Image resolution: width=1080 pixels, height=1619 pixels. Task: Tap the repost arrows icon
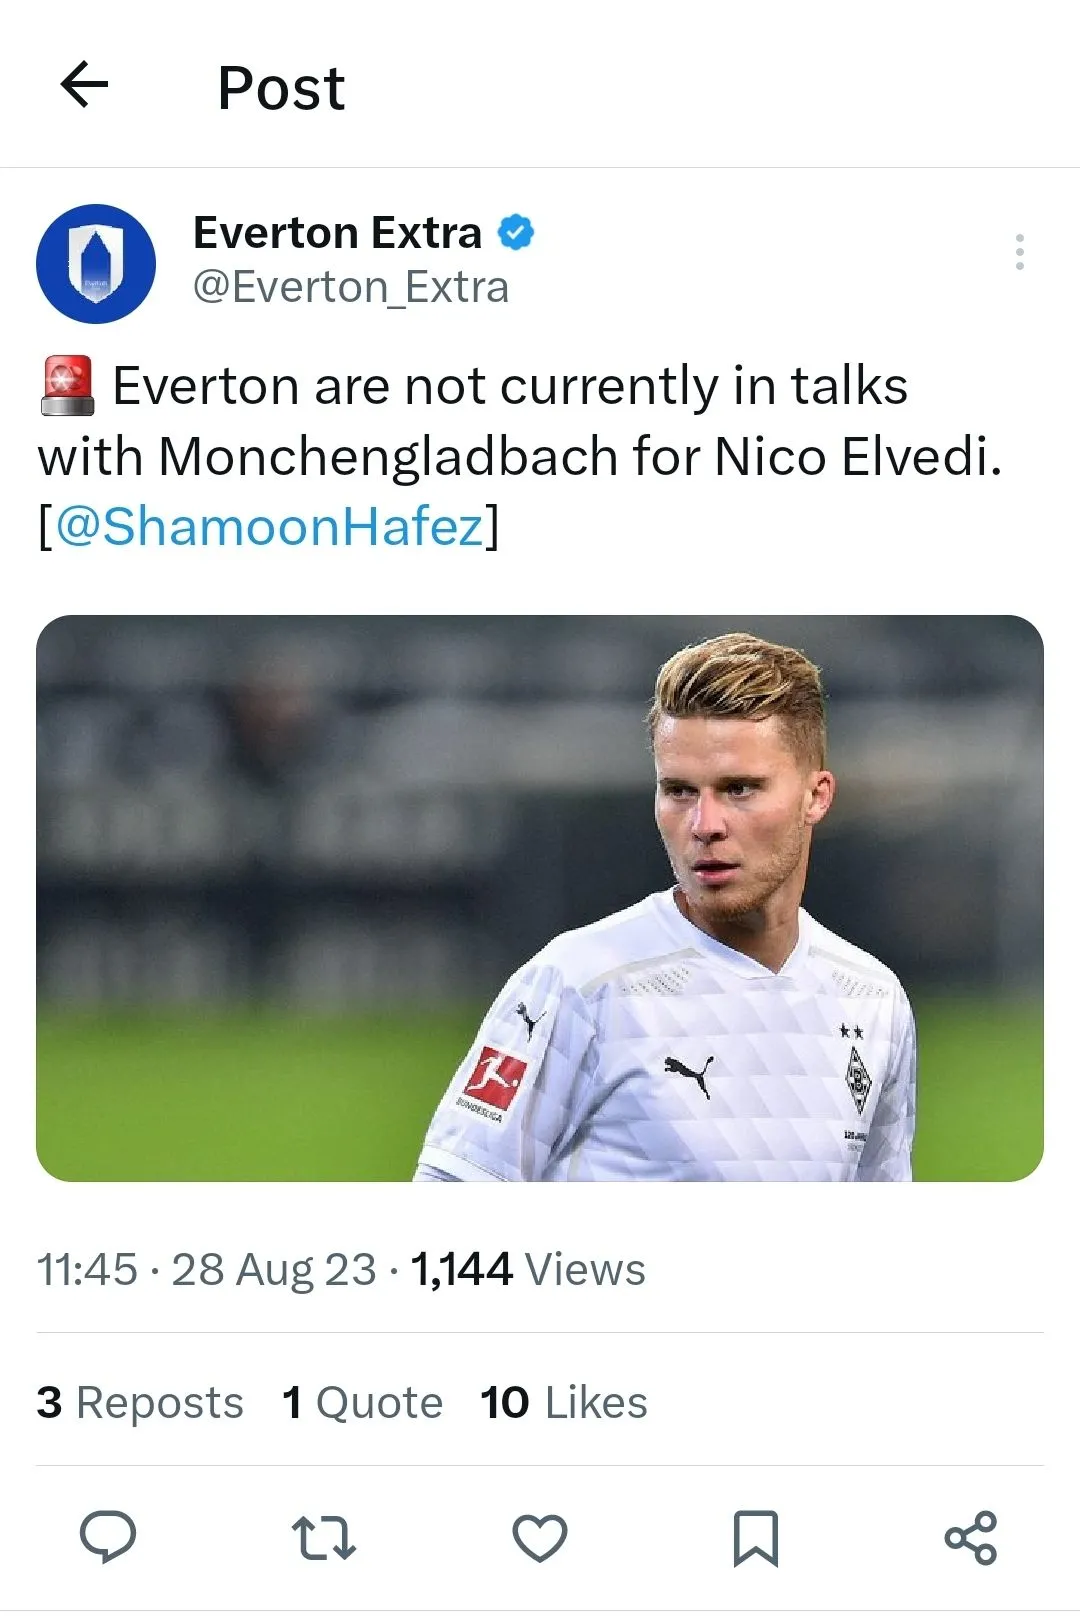pyautogui.click(x=323, y=1537)
